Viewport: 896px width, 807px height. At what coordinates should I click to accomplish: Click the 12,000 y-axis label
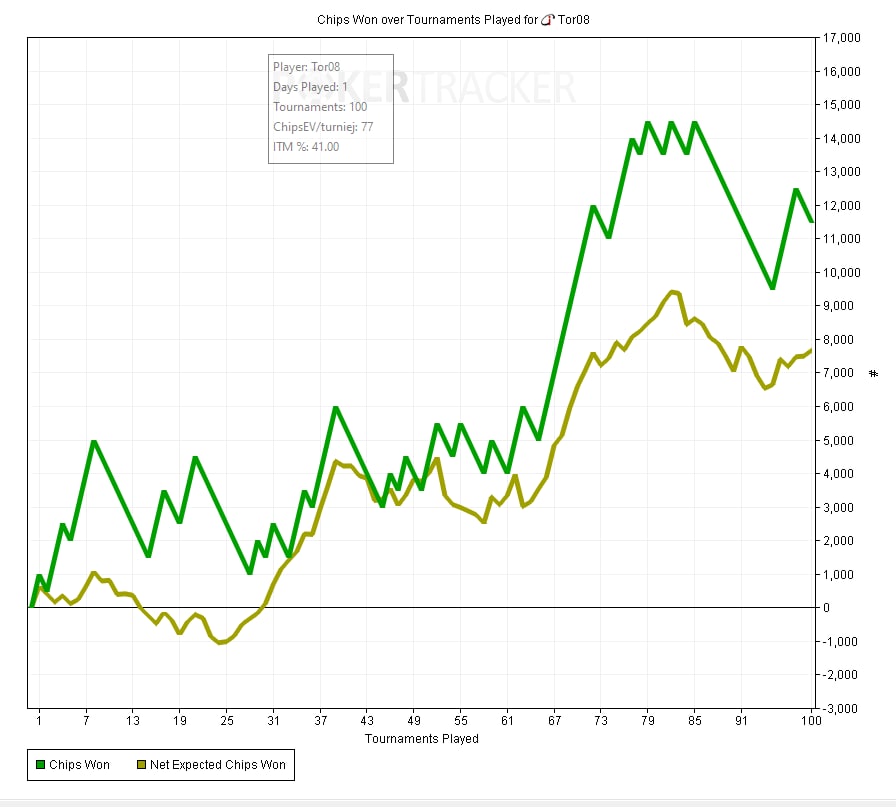pyautogui.click(x=841, y=205)
